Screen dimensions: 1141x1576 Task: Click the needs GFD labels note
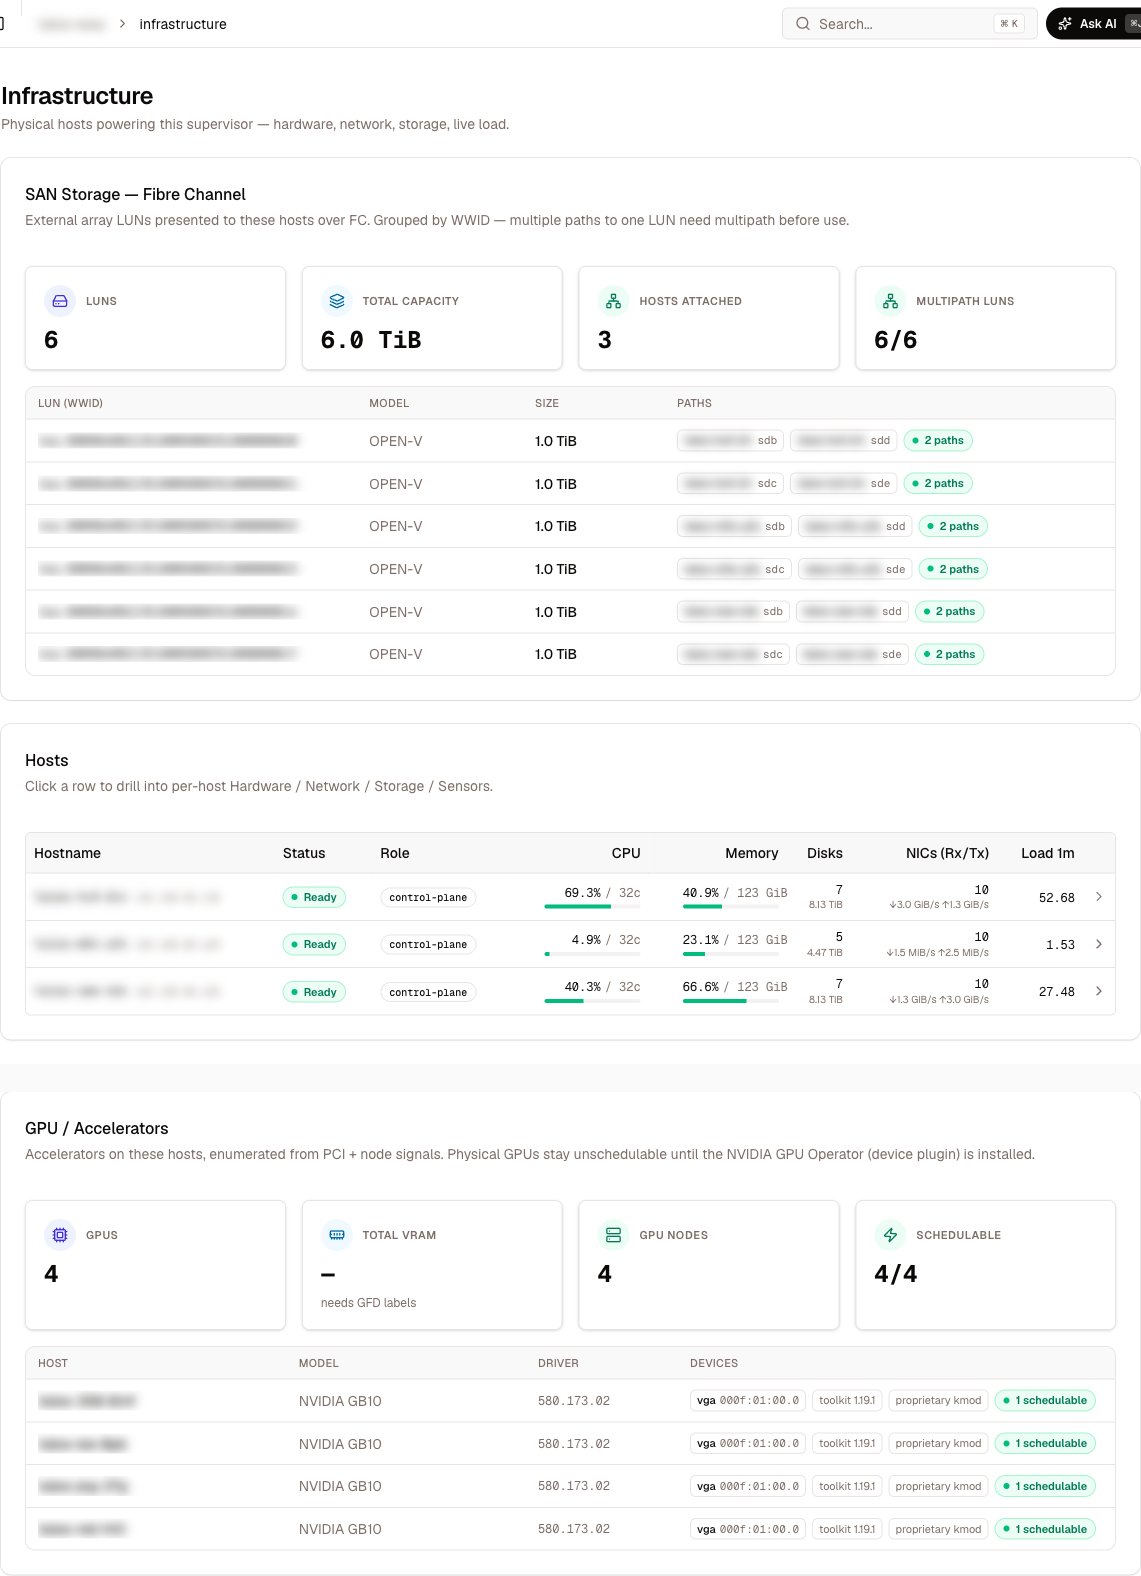(x=368, y=1303)
